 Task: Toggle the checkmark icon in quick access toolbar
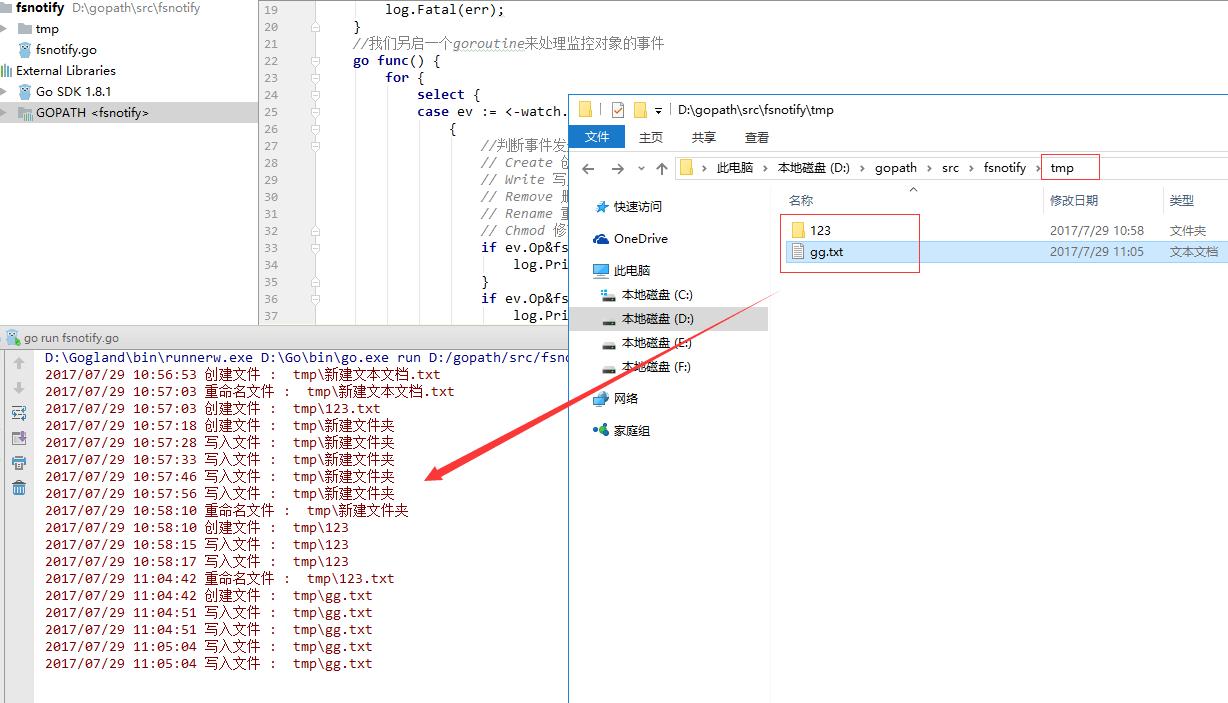coord(619,111)
